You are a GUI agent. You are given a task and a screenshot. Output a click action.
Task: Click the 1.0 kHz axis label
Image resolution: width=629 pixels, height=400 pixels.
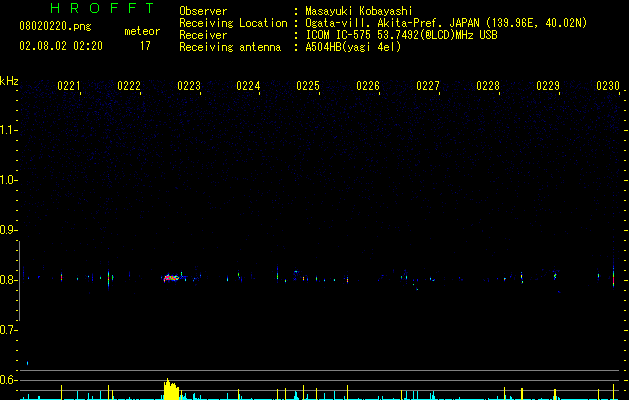click(9, 180)
